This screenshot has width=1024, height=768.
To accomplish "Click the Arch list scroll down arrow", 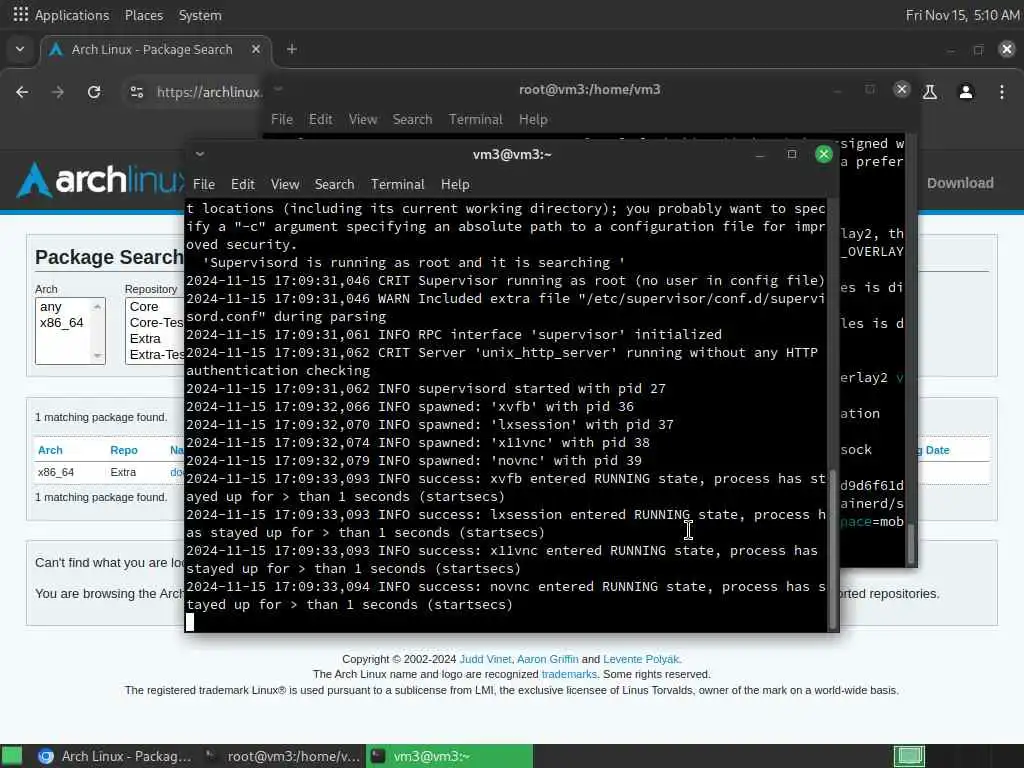I will pyautogui.click(x=97, y=356).
